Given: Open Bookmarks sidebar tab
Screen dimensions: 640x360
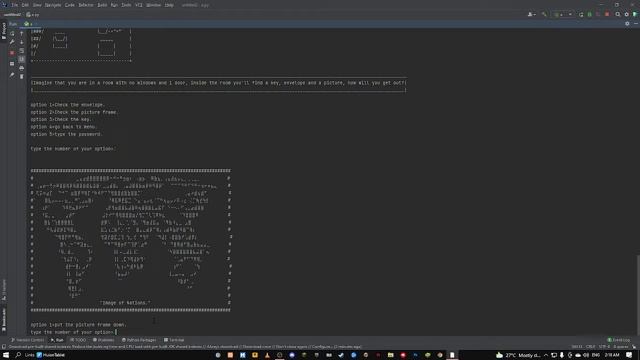Looking at the screenshot, I should 4,320.
